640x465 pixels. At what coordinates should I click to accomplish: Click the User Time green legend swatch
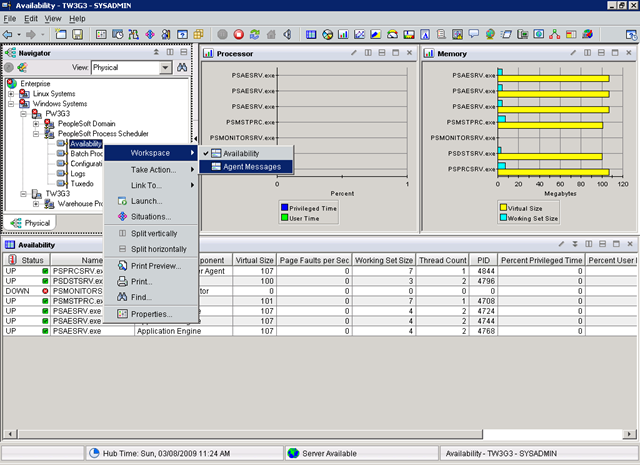point(284,218)
